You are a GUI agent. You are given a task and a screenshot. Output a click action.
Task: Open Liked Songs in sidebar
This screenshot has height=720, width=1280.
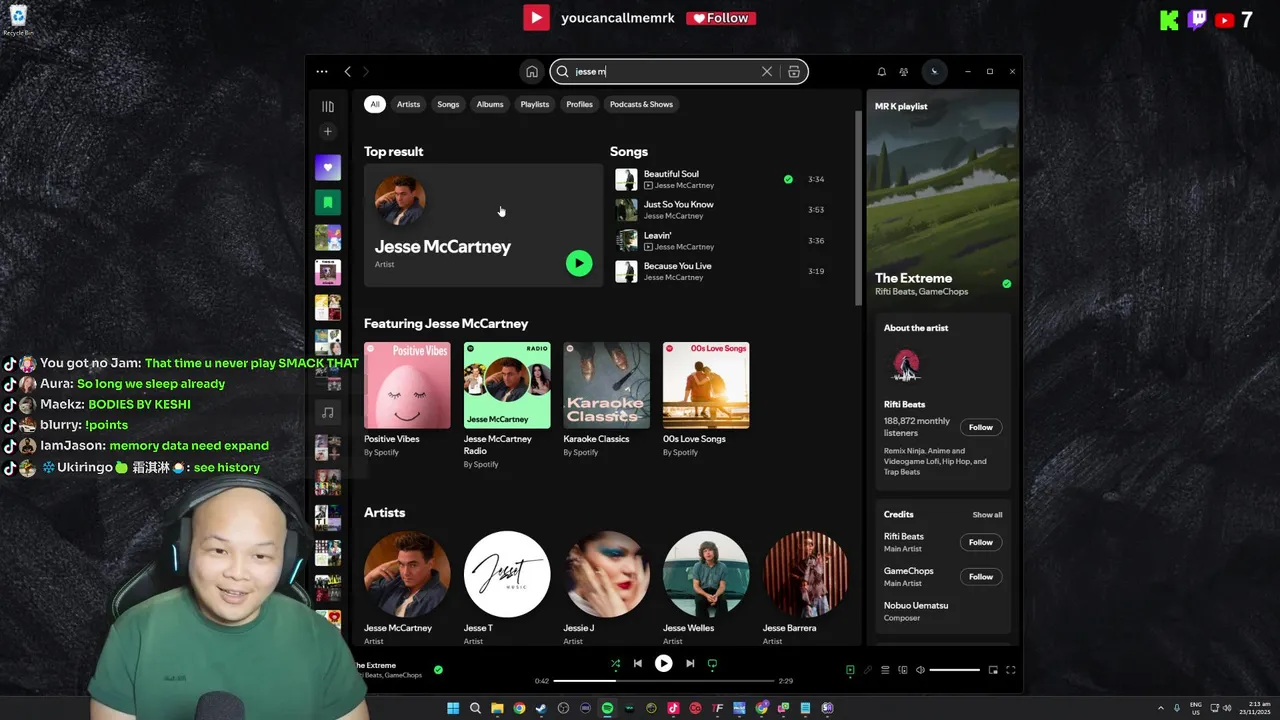coord(327,168)
